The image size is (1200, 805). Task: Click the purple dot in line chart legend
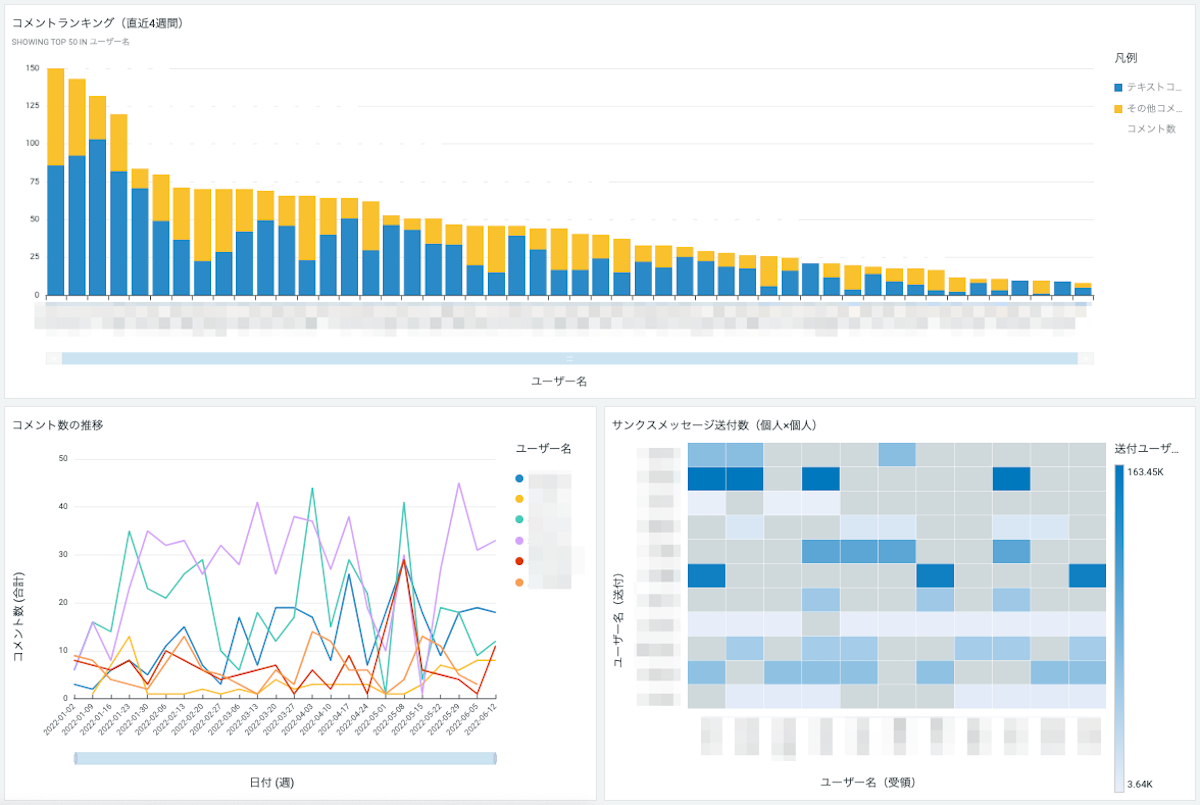[x=519, y=540]
